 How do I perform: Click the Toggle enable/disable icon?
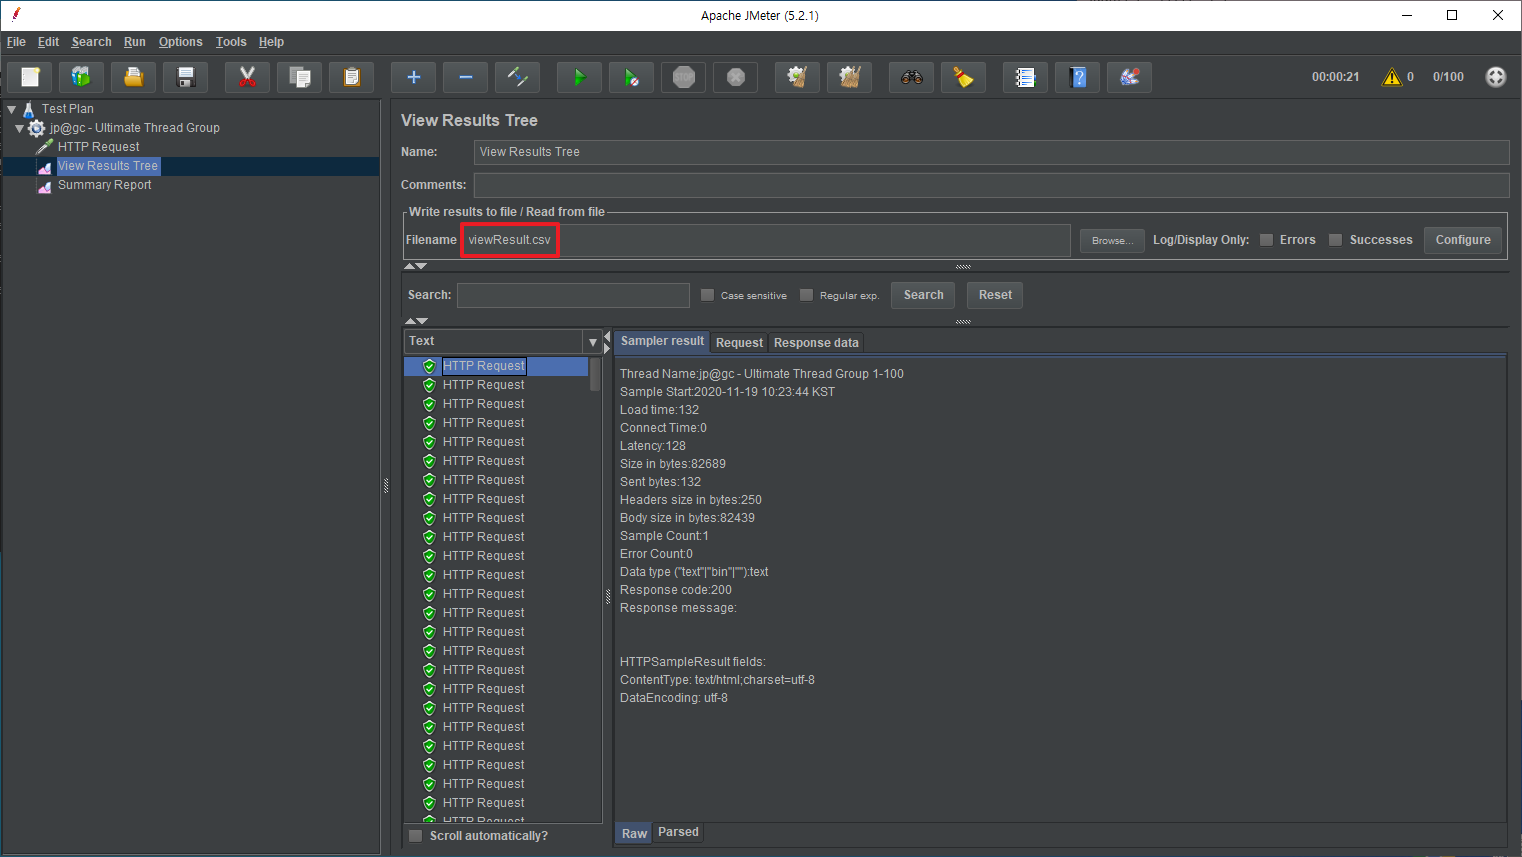tap(517, 77)
